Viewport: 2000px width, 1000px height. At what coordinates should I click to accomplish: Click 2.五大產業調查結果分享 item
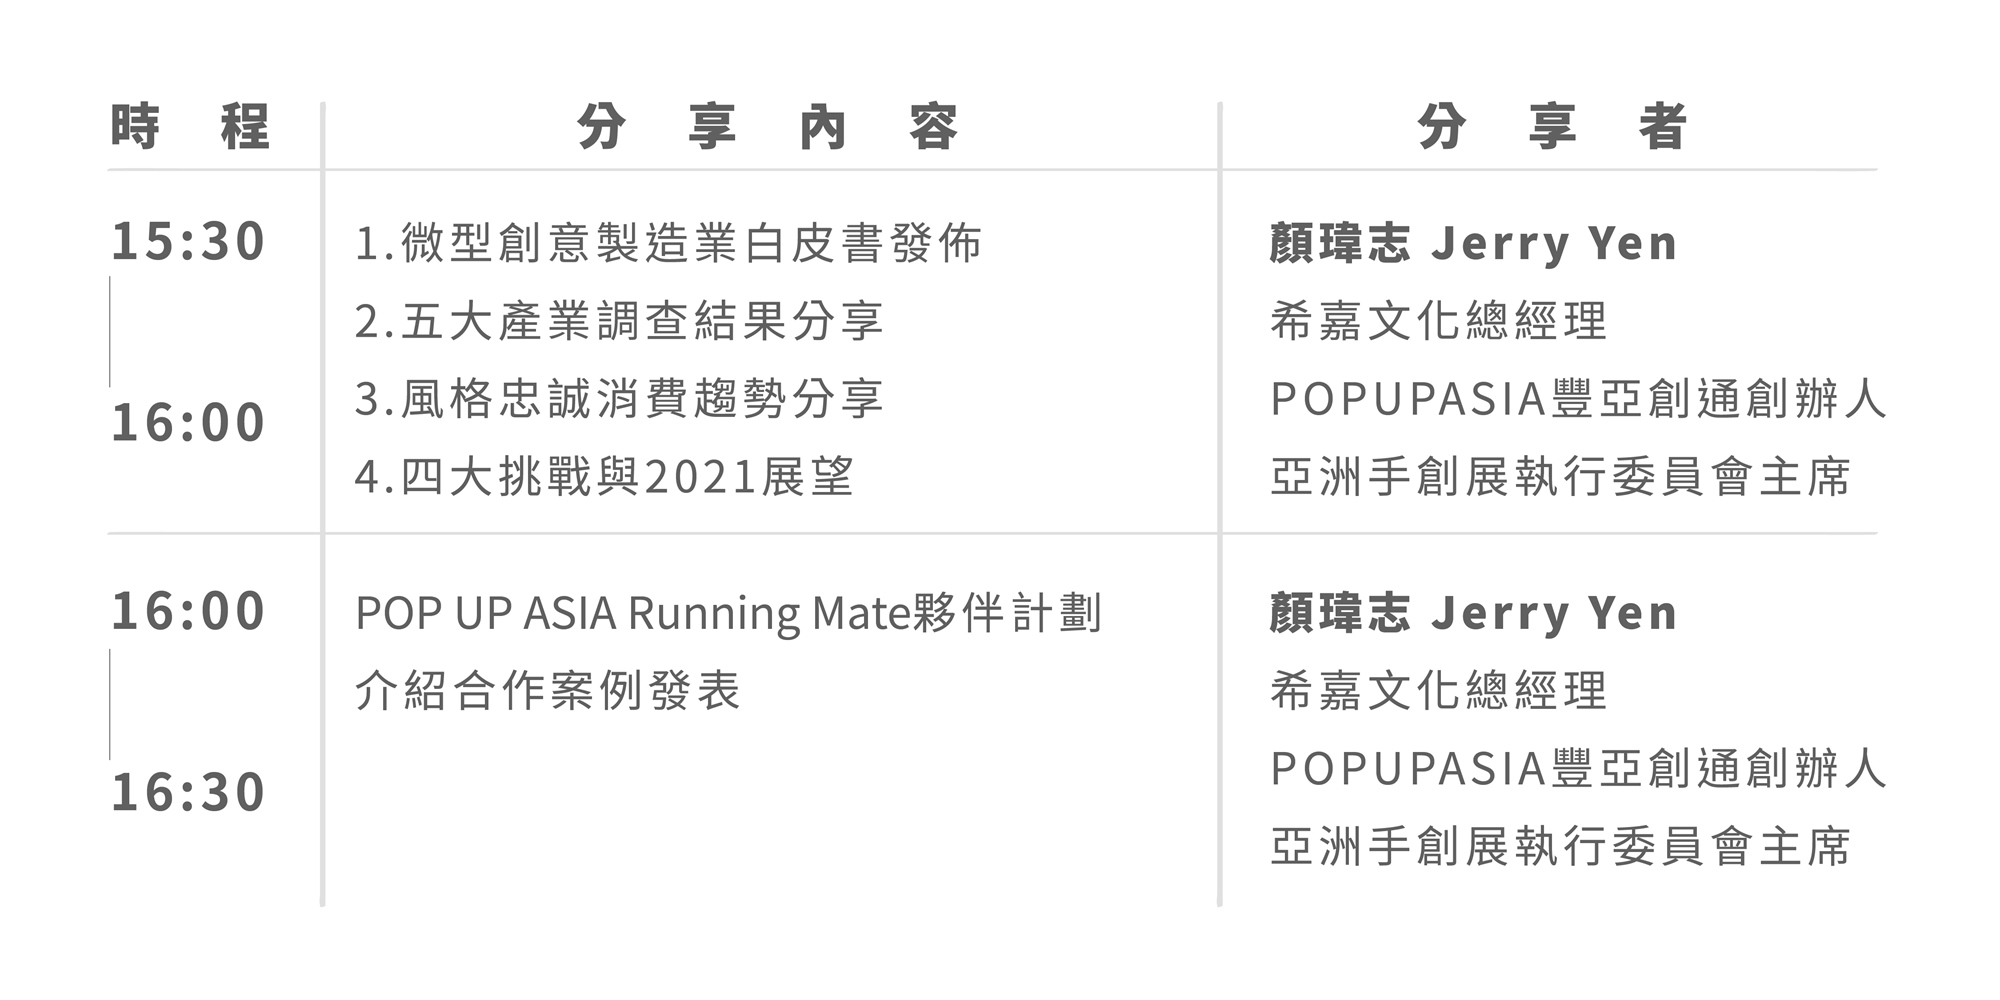[619, 322]
